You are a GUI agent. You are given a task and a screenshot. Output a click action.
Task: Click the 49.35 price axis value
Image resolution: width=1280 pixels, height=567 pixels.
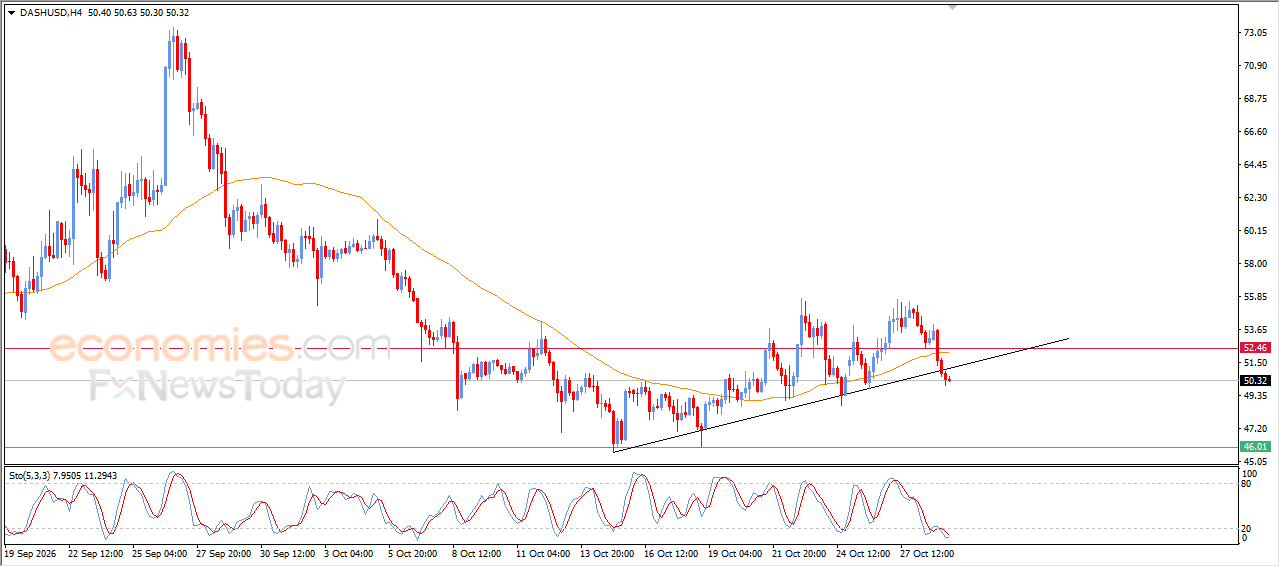tap(1255, 396)
